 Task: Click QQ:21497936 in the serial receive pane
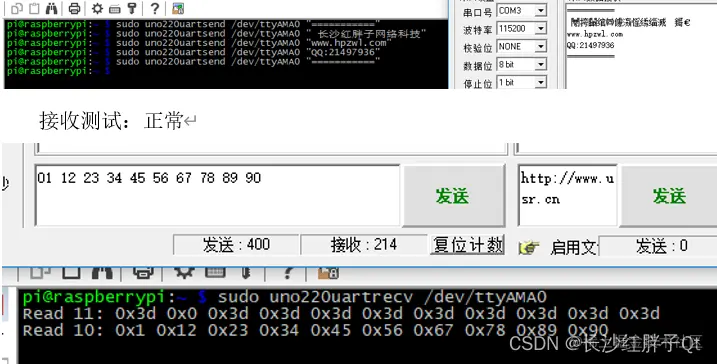[590, 45]
